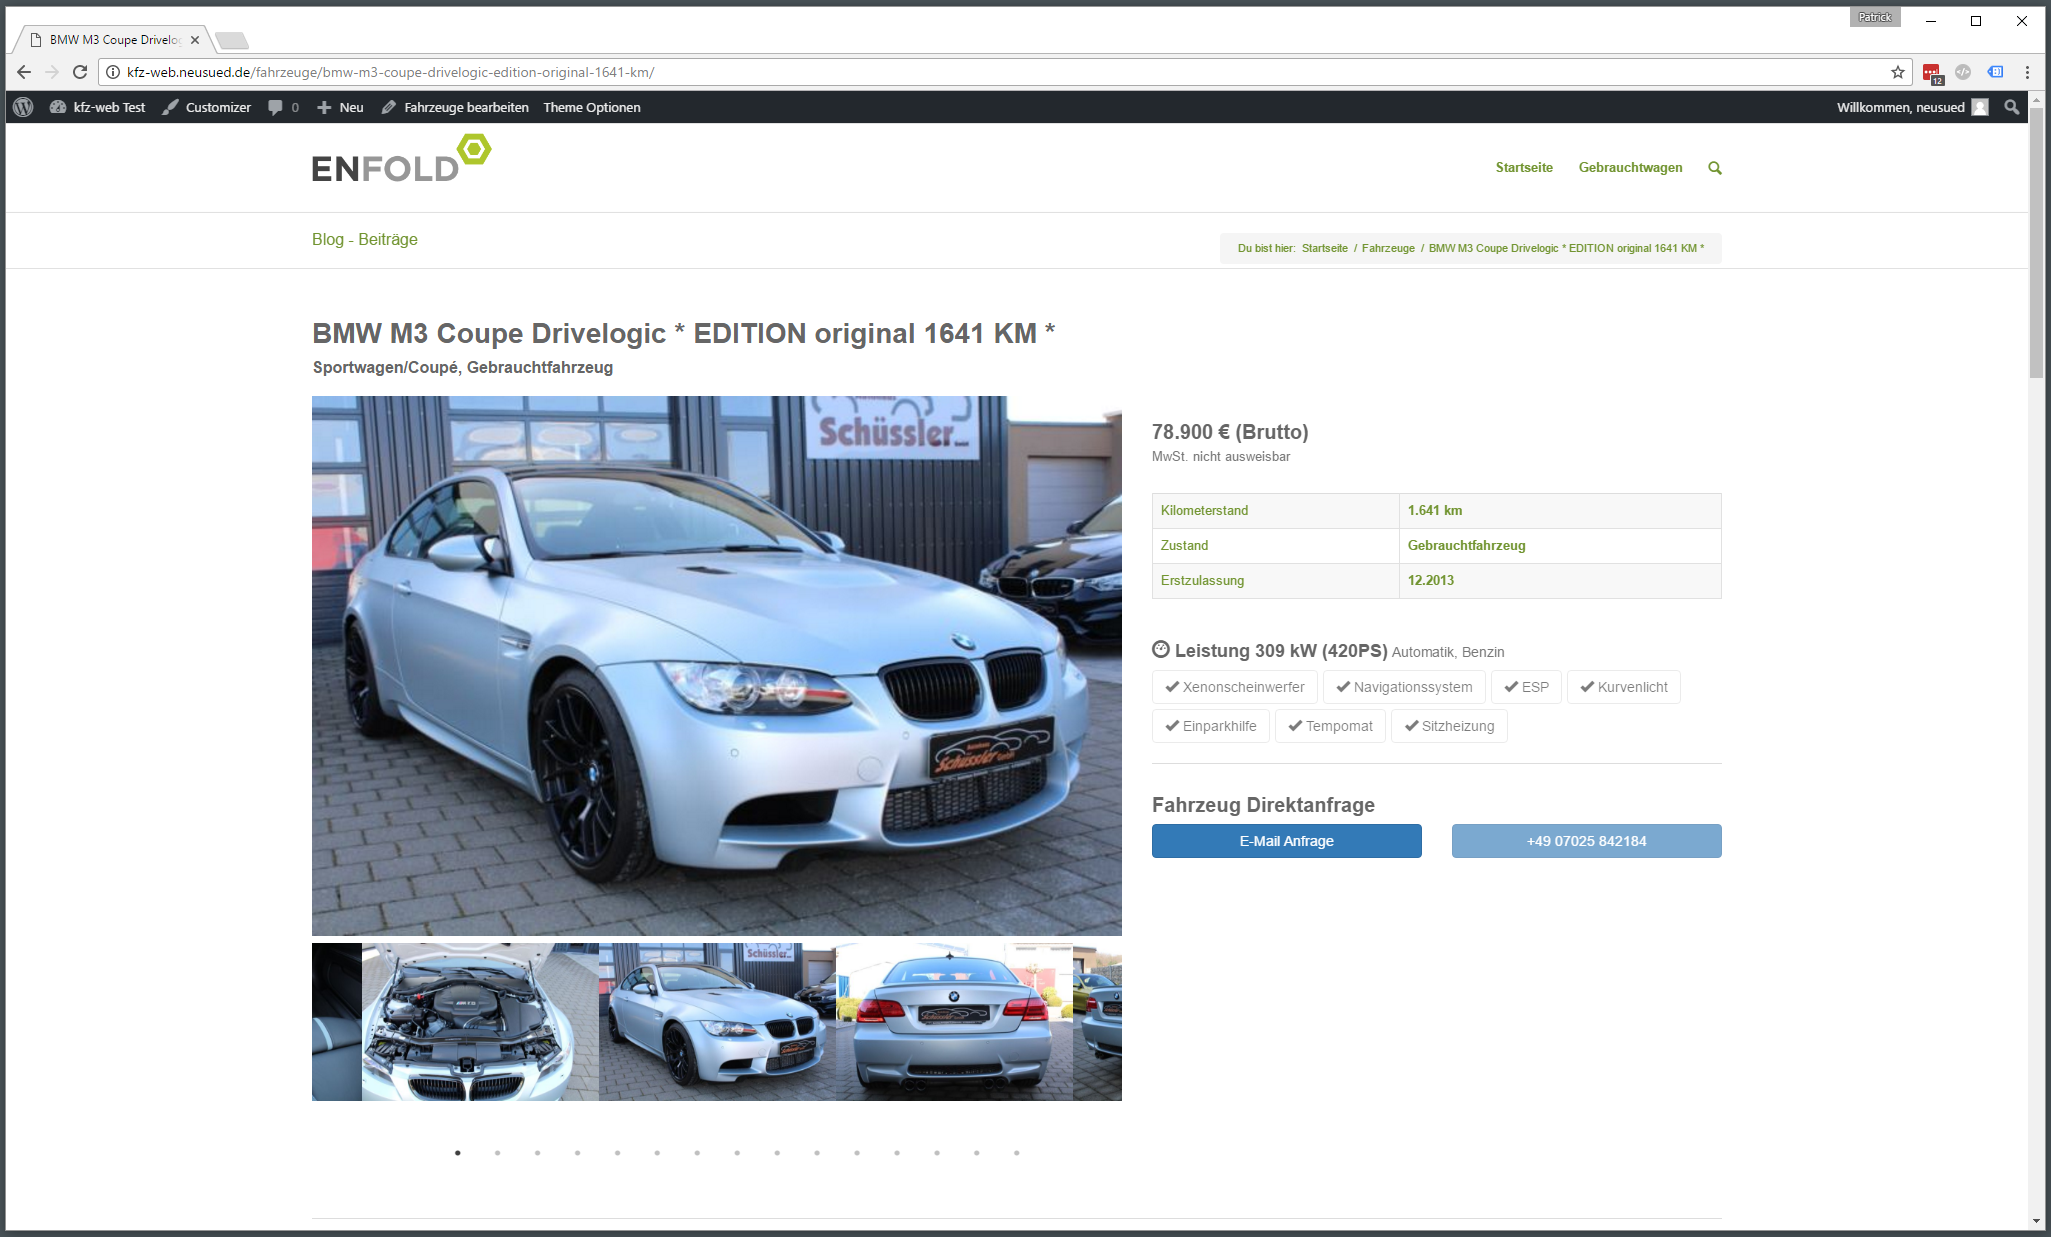
Task: Click Fahrzeuge in the breadcrumb
Action: click(1388, 248)
